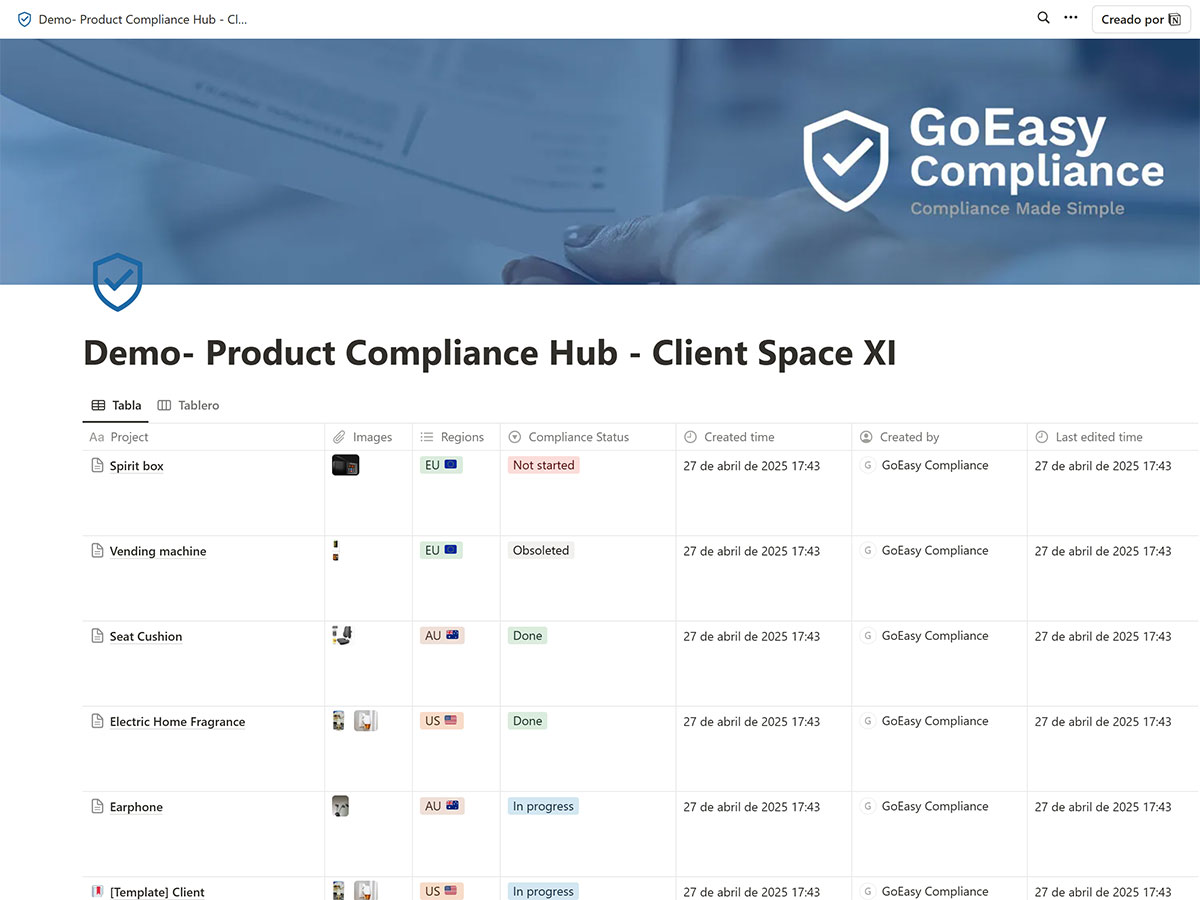Click the Spirit box page icon

tap(97, 466)
